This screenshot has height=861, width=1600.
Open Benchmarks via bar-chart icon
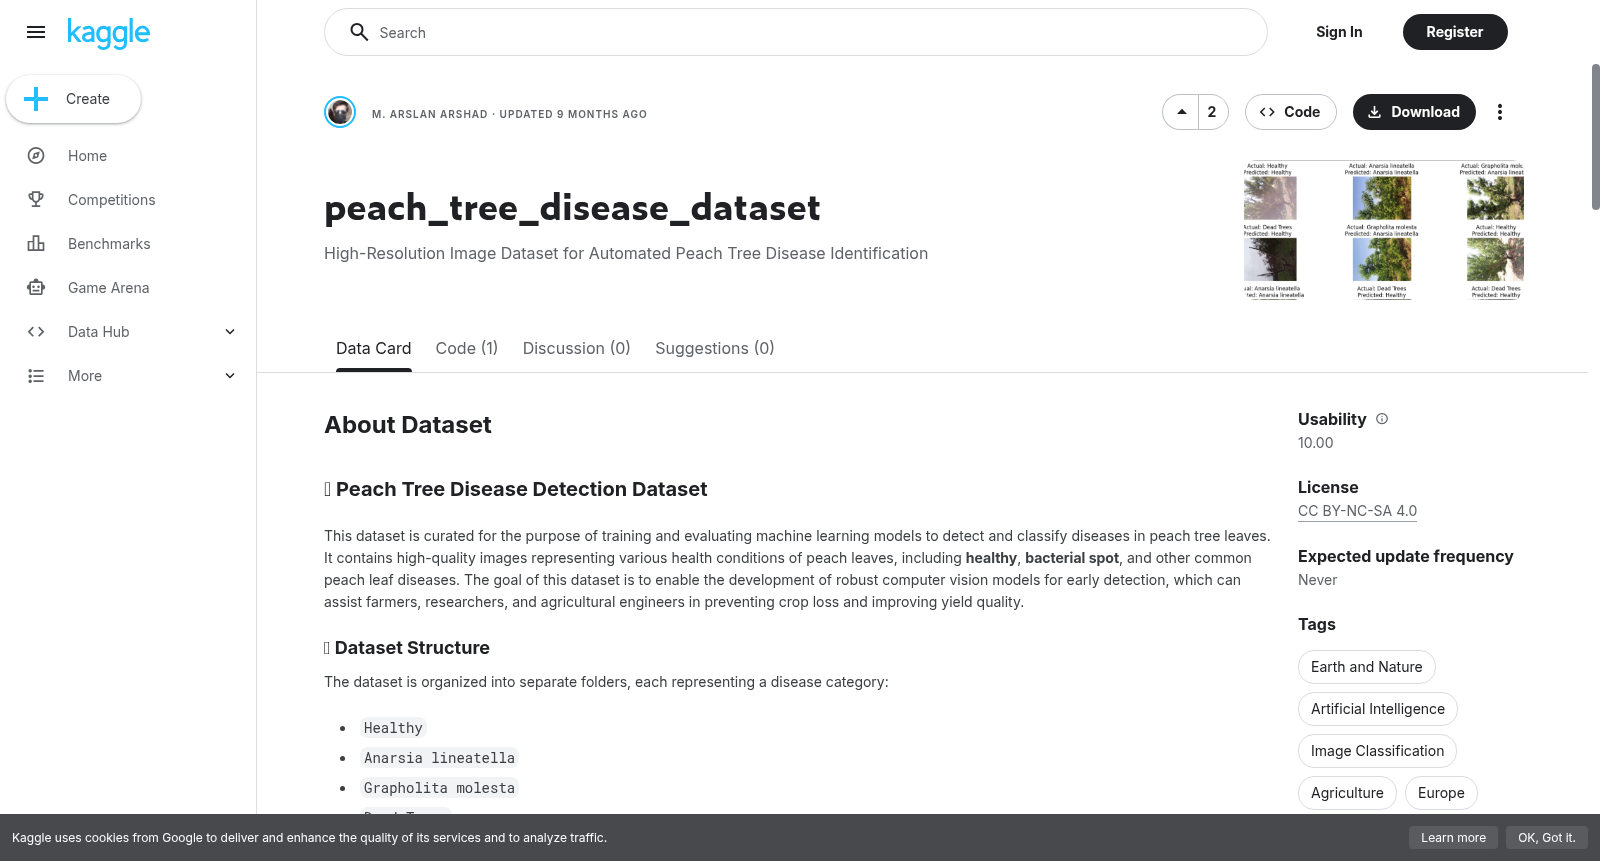tap(36, 244)
